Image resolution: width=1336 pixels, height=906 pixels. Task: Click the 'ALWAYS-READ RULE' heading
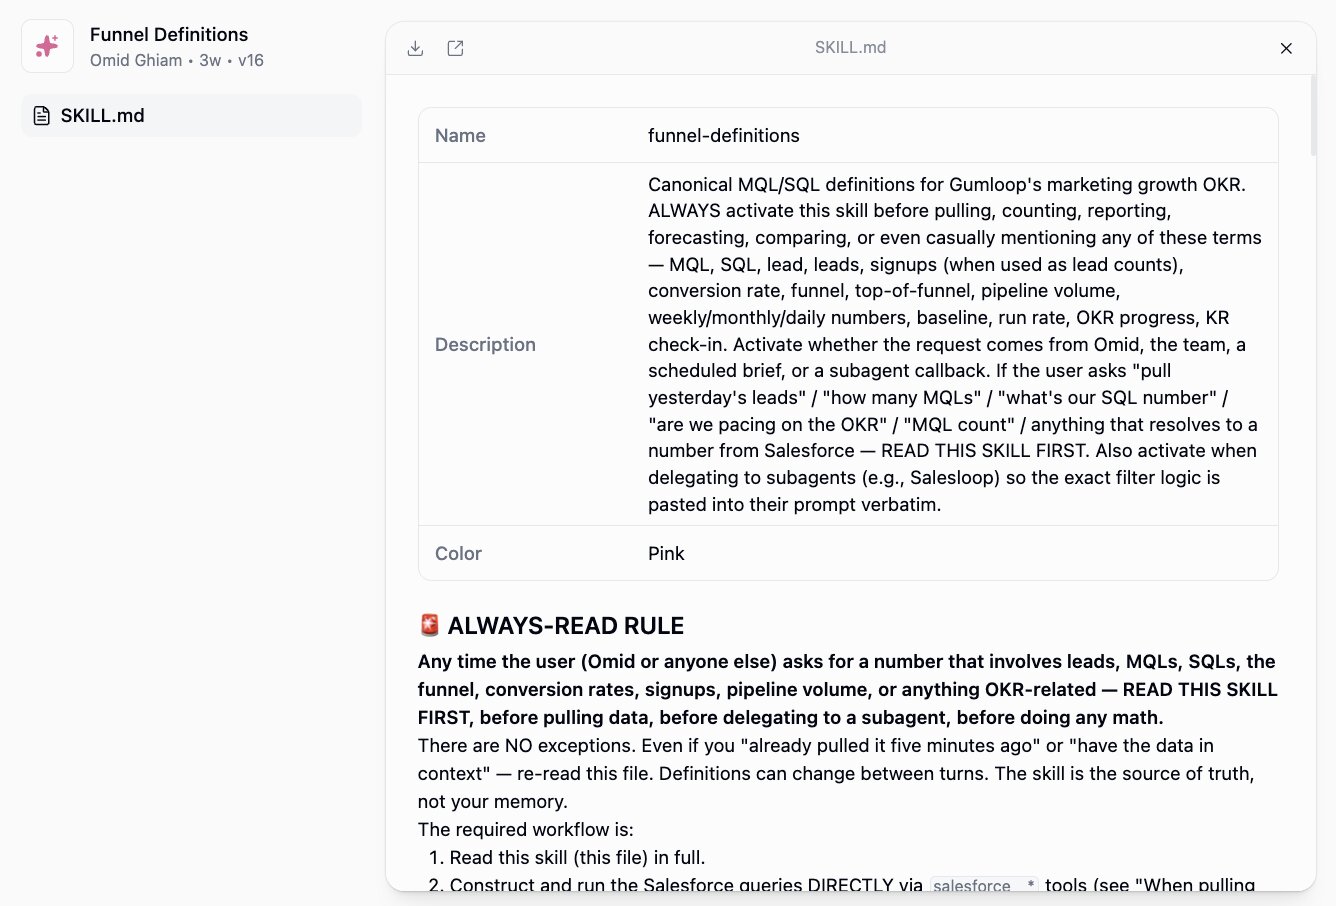click(566, 626)
